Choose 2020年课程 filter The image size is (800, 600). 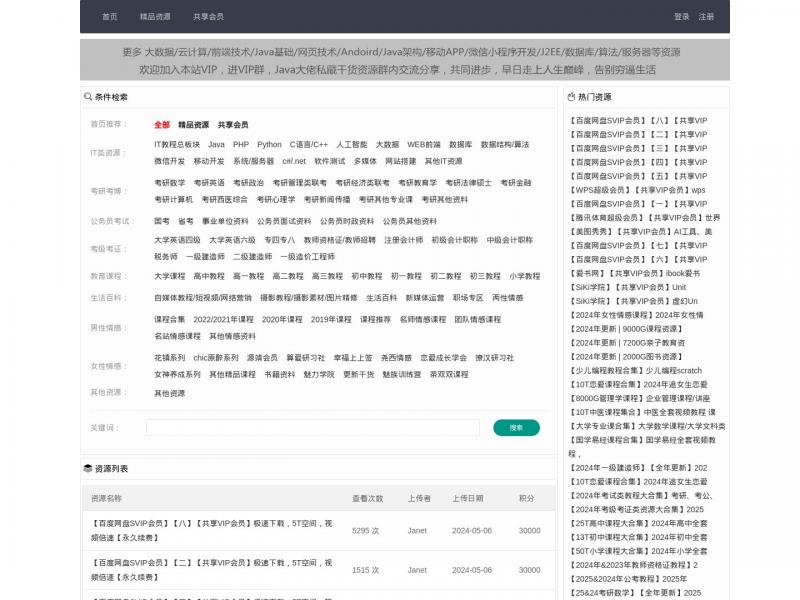(282, 319)
